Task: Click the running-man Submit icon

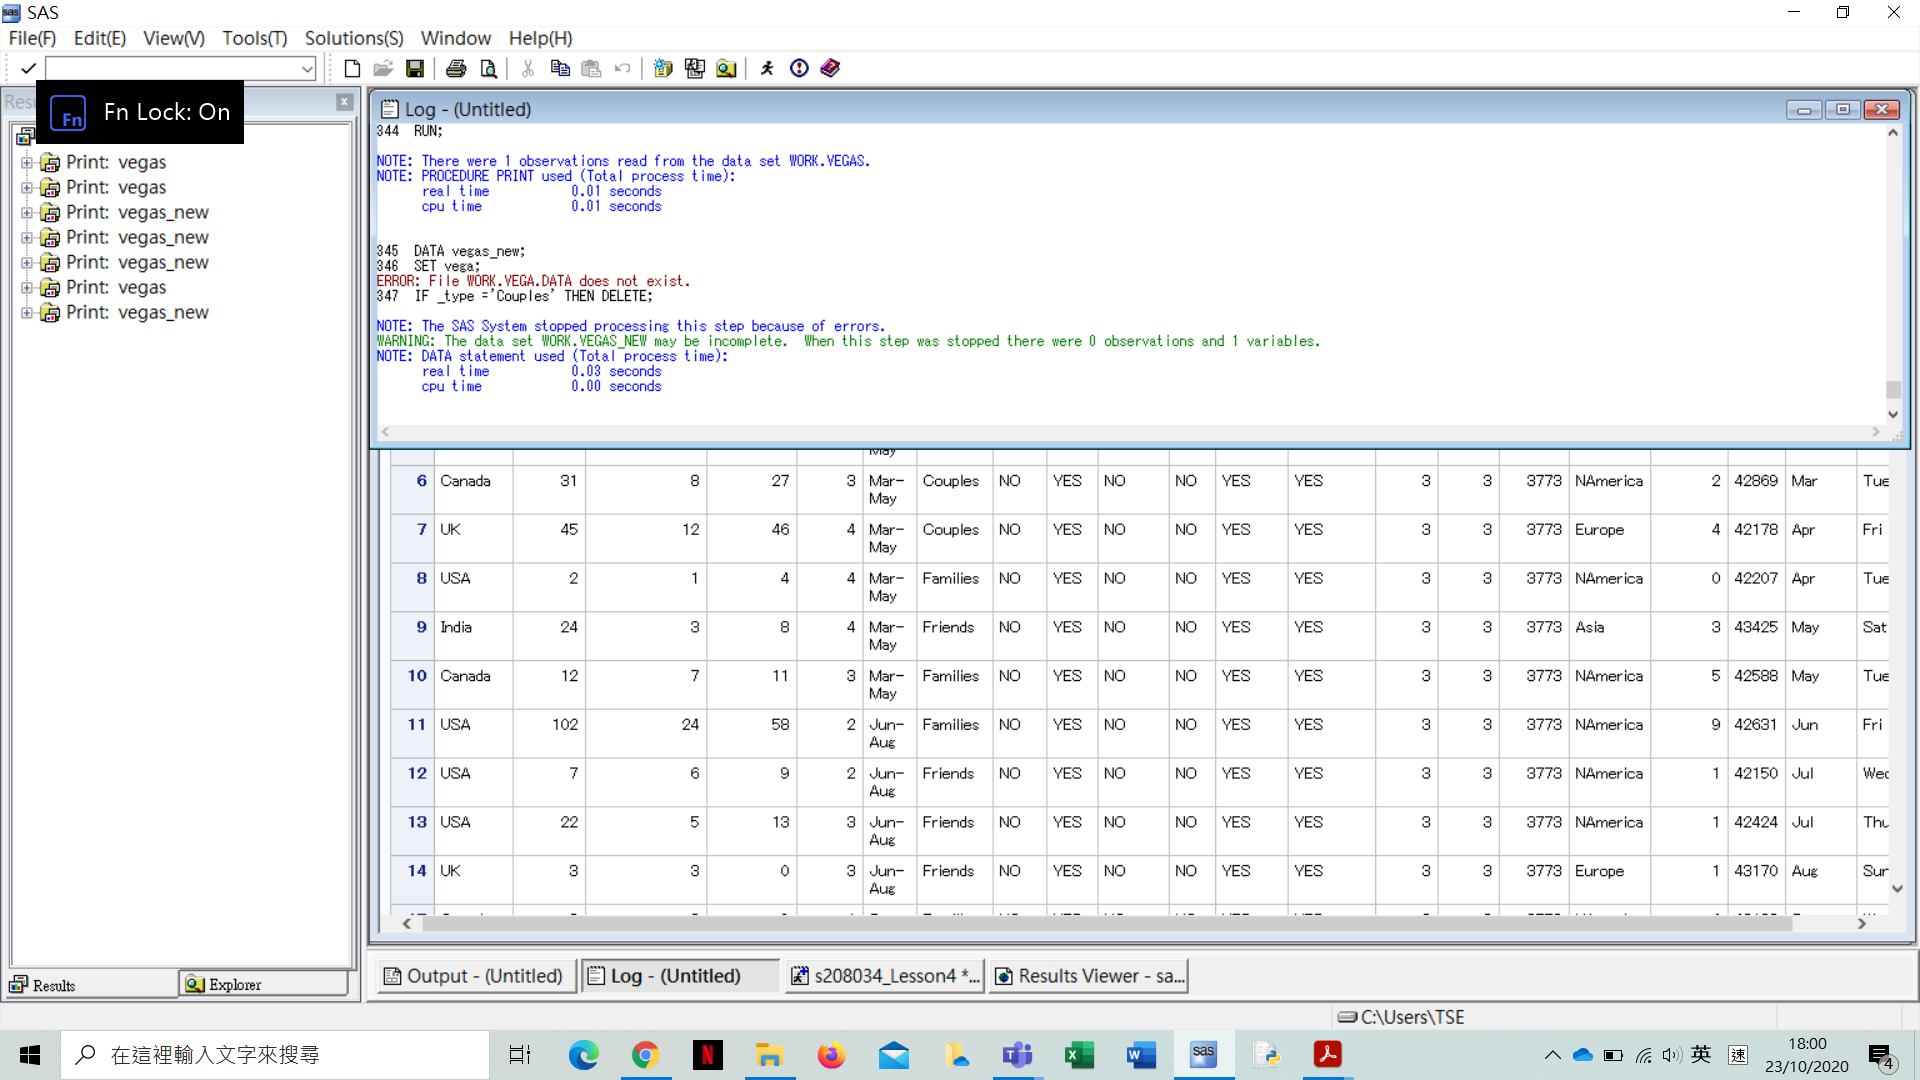Action: click(x=767, y=68)
